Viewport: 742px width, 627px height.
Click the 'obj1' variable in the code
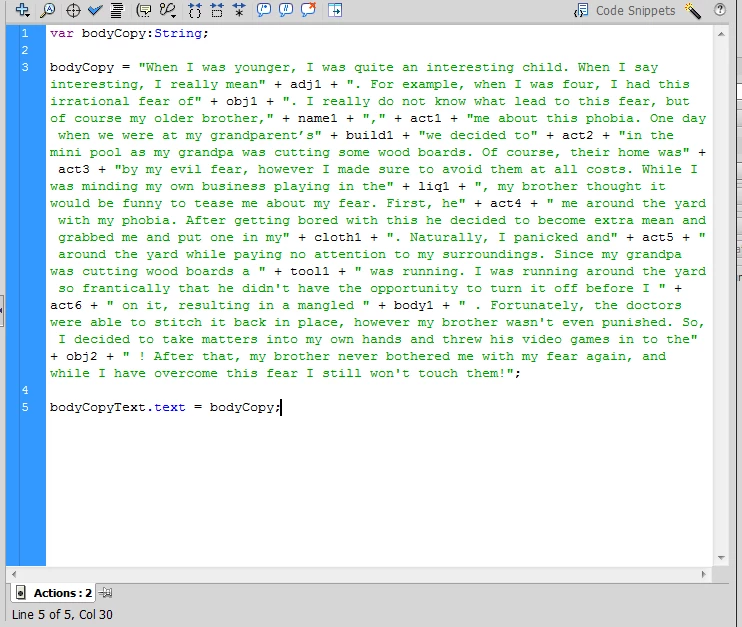coord(241,101)
